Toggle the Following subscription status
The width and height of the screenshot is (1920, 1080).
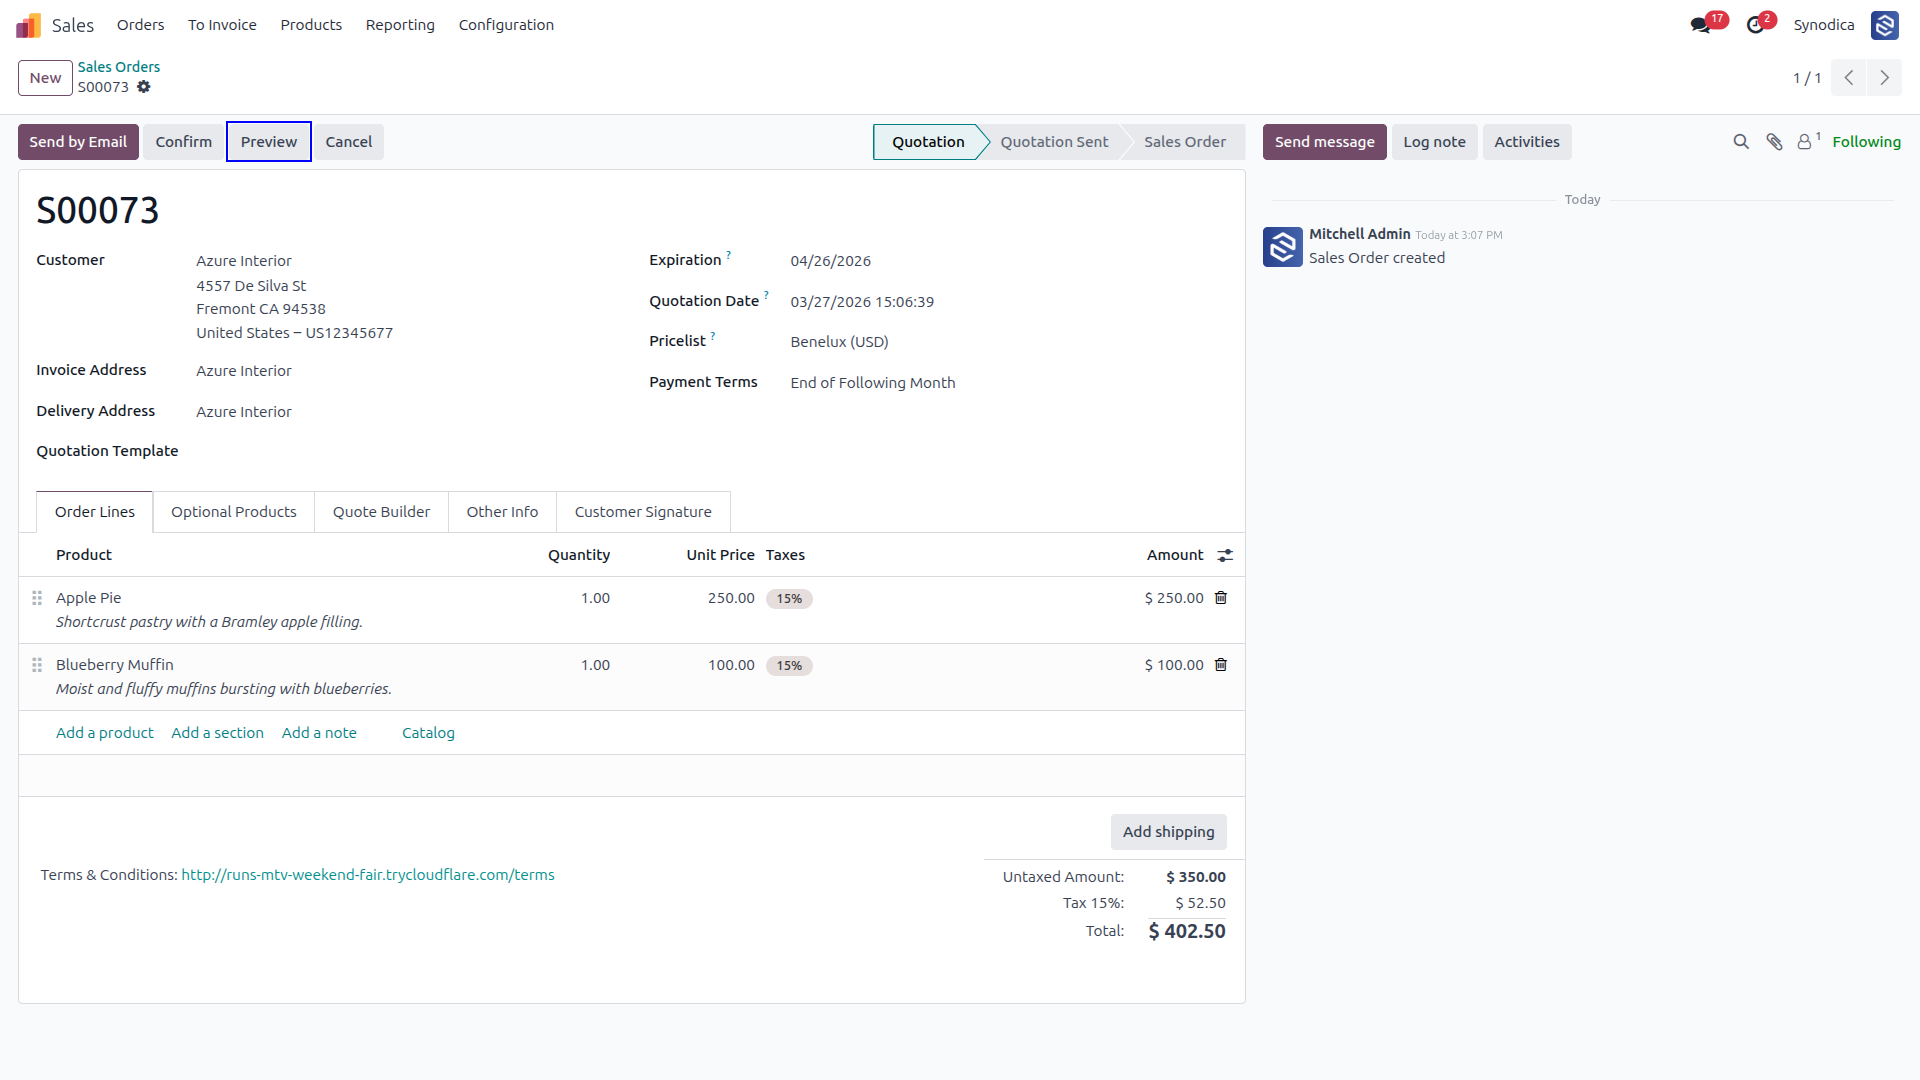[x=1866, y=142]
